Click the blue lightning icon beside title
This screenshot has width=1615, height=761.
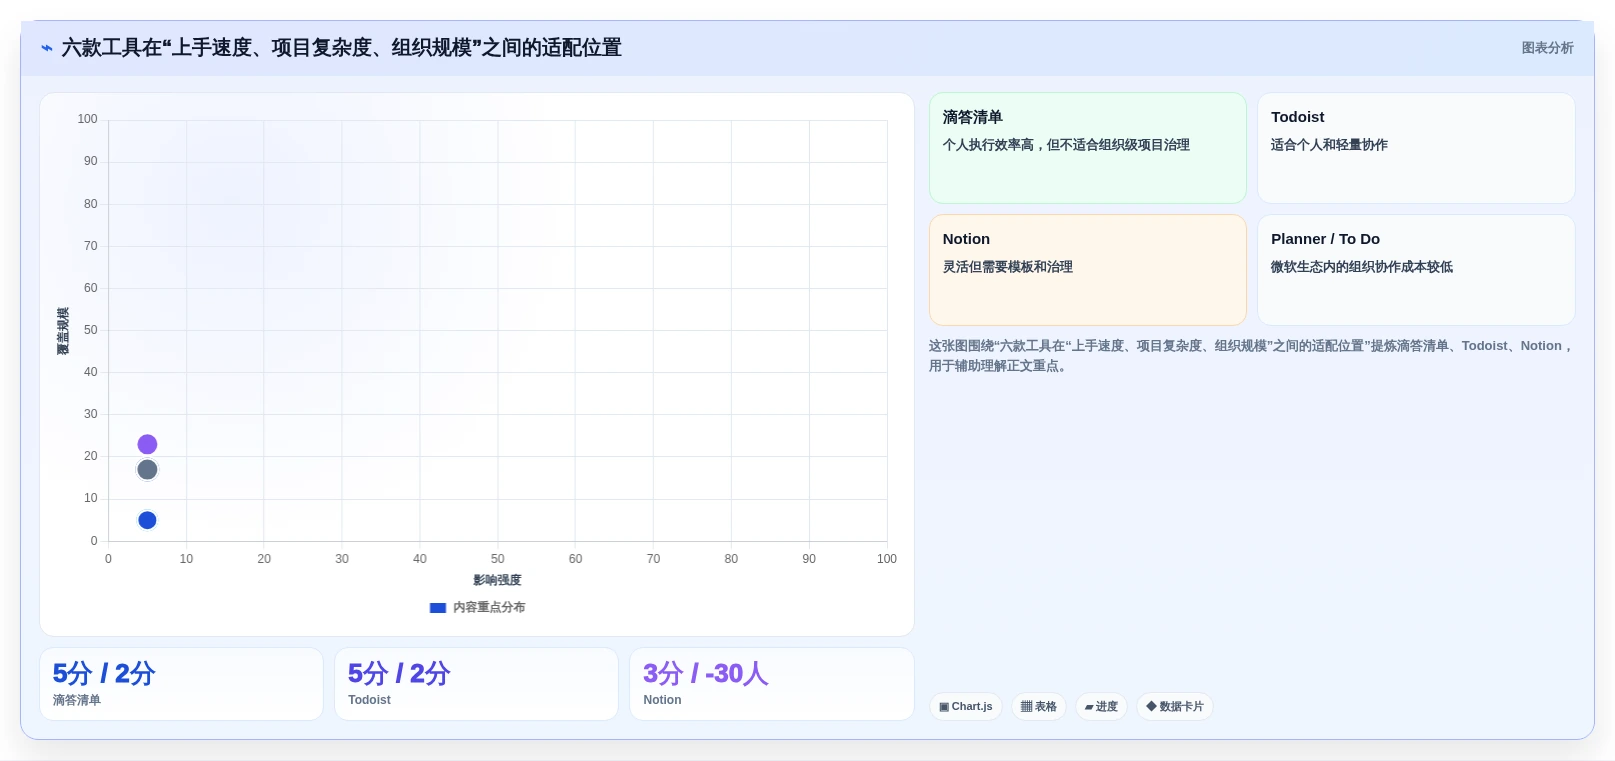tap(46, 48)
